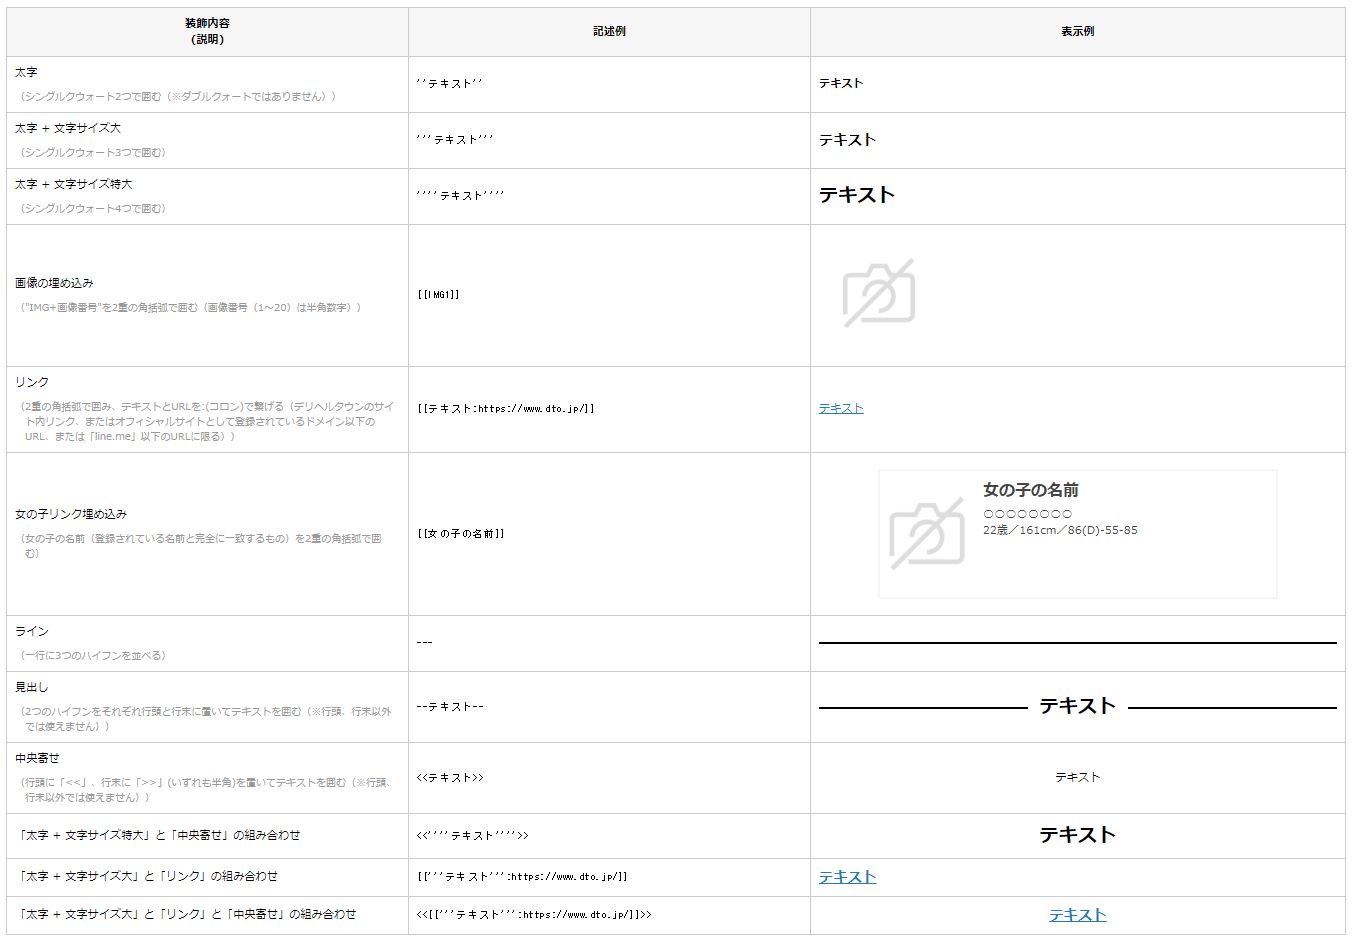Click the 太字 + 文字サイズ特大 row label
The image size is (1356, 941).
73,184
